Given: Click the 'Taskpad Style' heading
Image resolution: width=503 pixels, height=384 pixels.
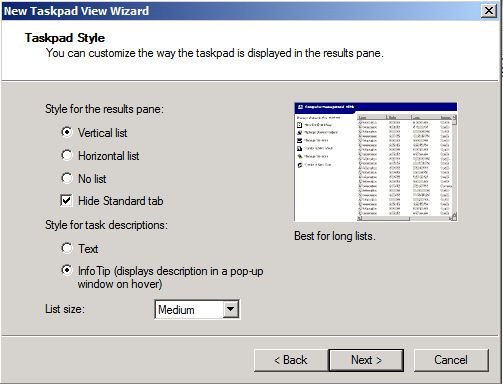Looking at the screenshot, I should (65, 38).
